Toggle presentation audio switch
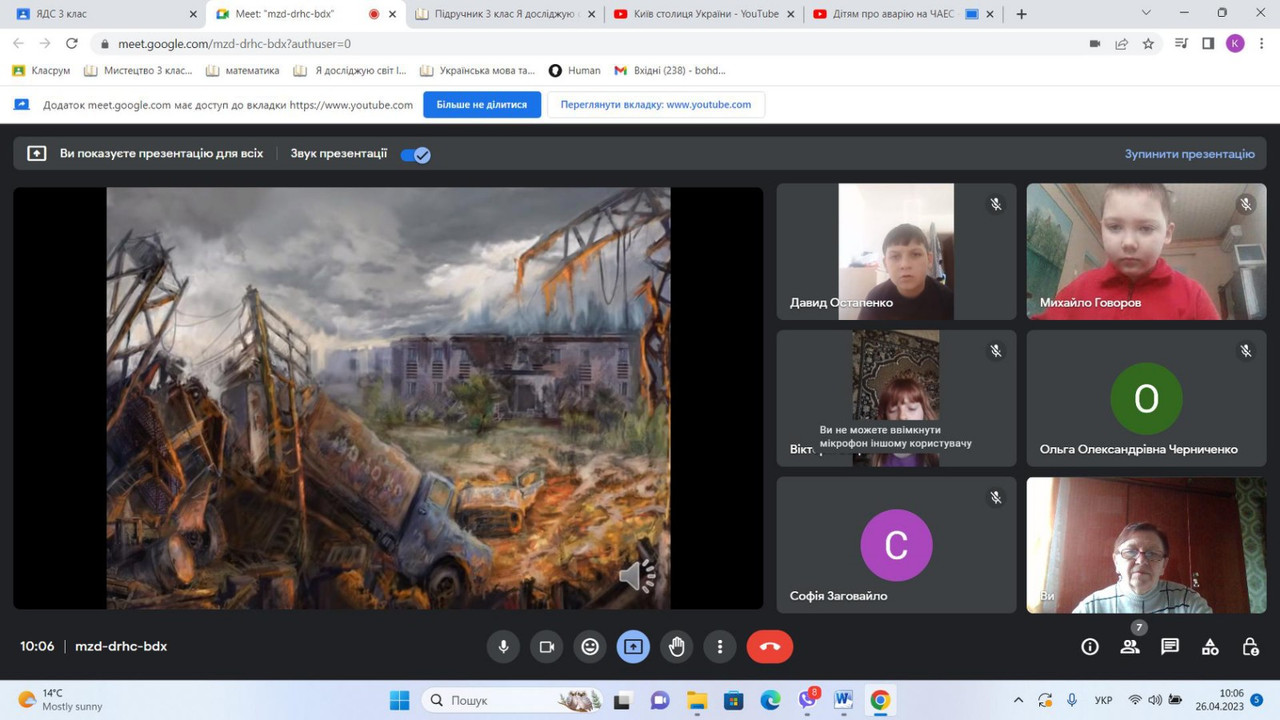The image size is (1280, 720). click(x=415, y=154)
